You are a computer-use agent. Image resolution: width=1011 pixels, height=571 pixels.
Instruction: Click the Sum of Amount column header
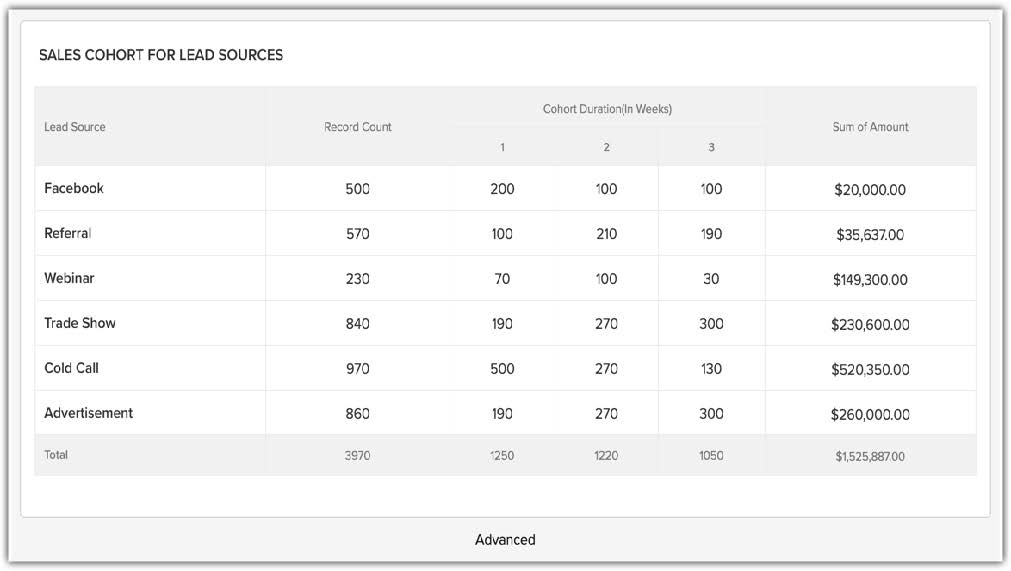point(870,127)
